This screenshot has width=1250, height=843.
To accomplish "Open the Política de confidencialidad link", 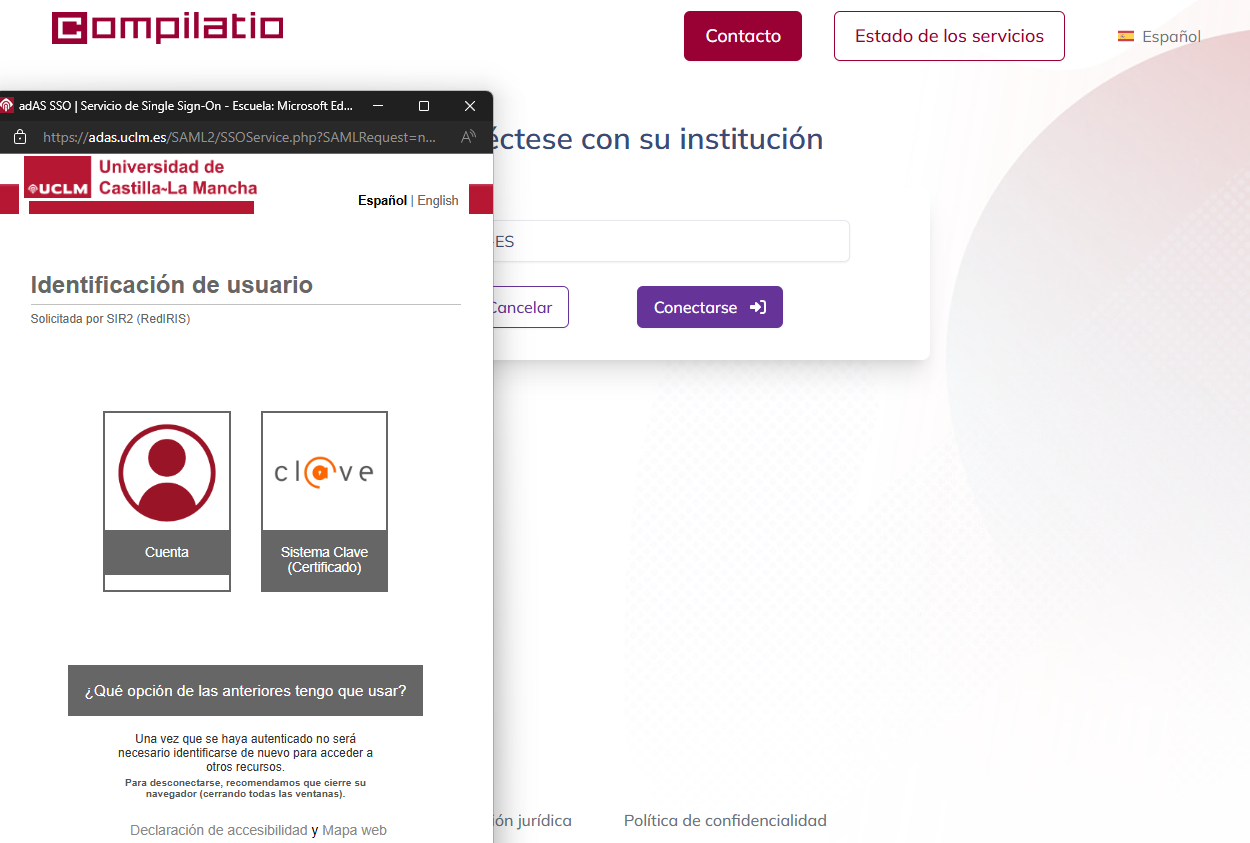I will 725,821.
